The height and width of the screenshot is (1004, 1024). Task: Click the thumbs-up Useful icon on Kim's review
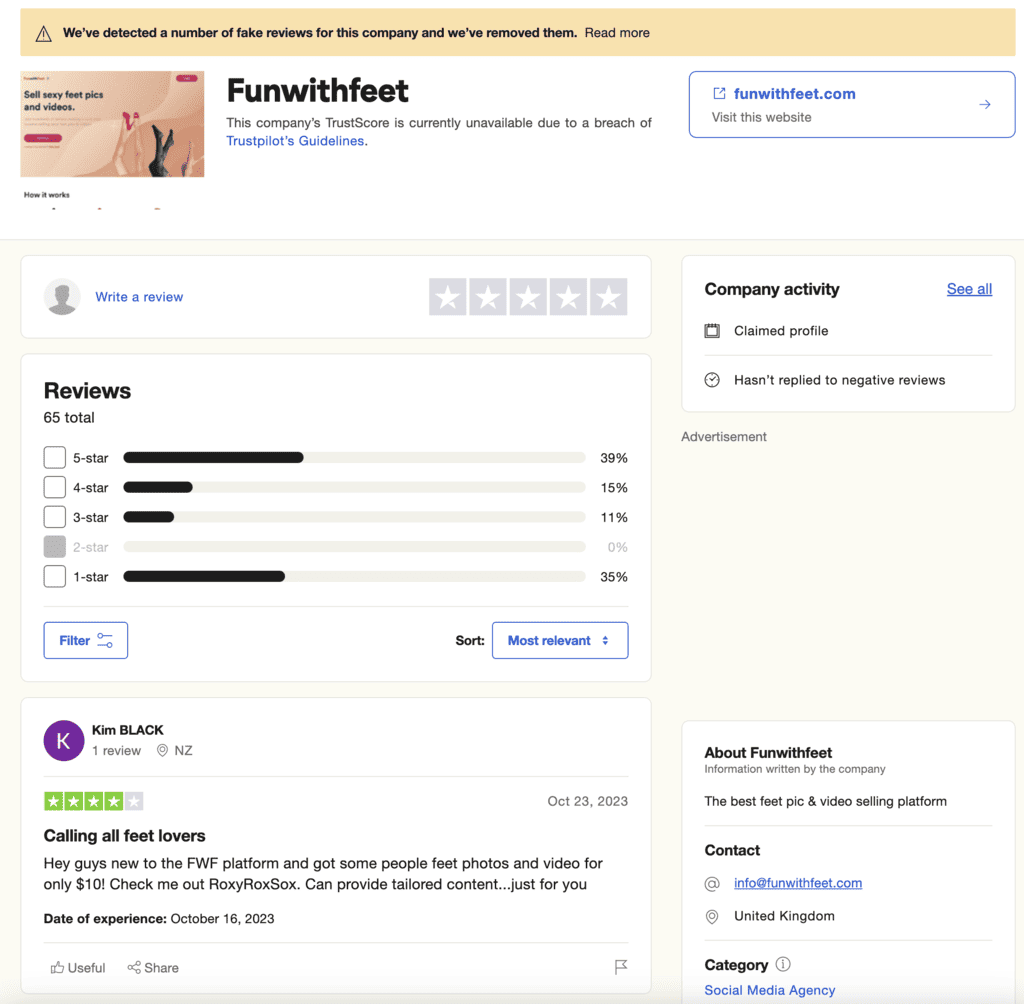(x=60, y=967)
